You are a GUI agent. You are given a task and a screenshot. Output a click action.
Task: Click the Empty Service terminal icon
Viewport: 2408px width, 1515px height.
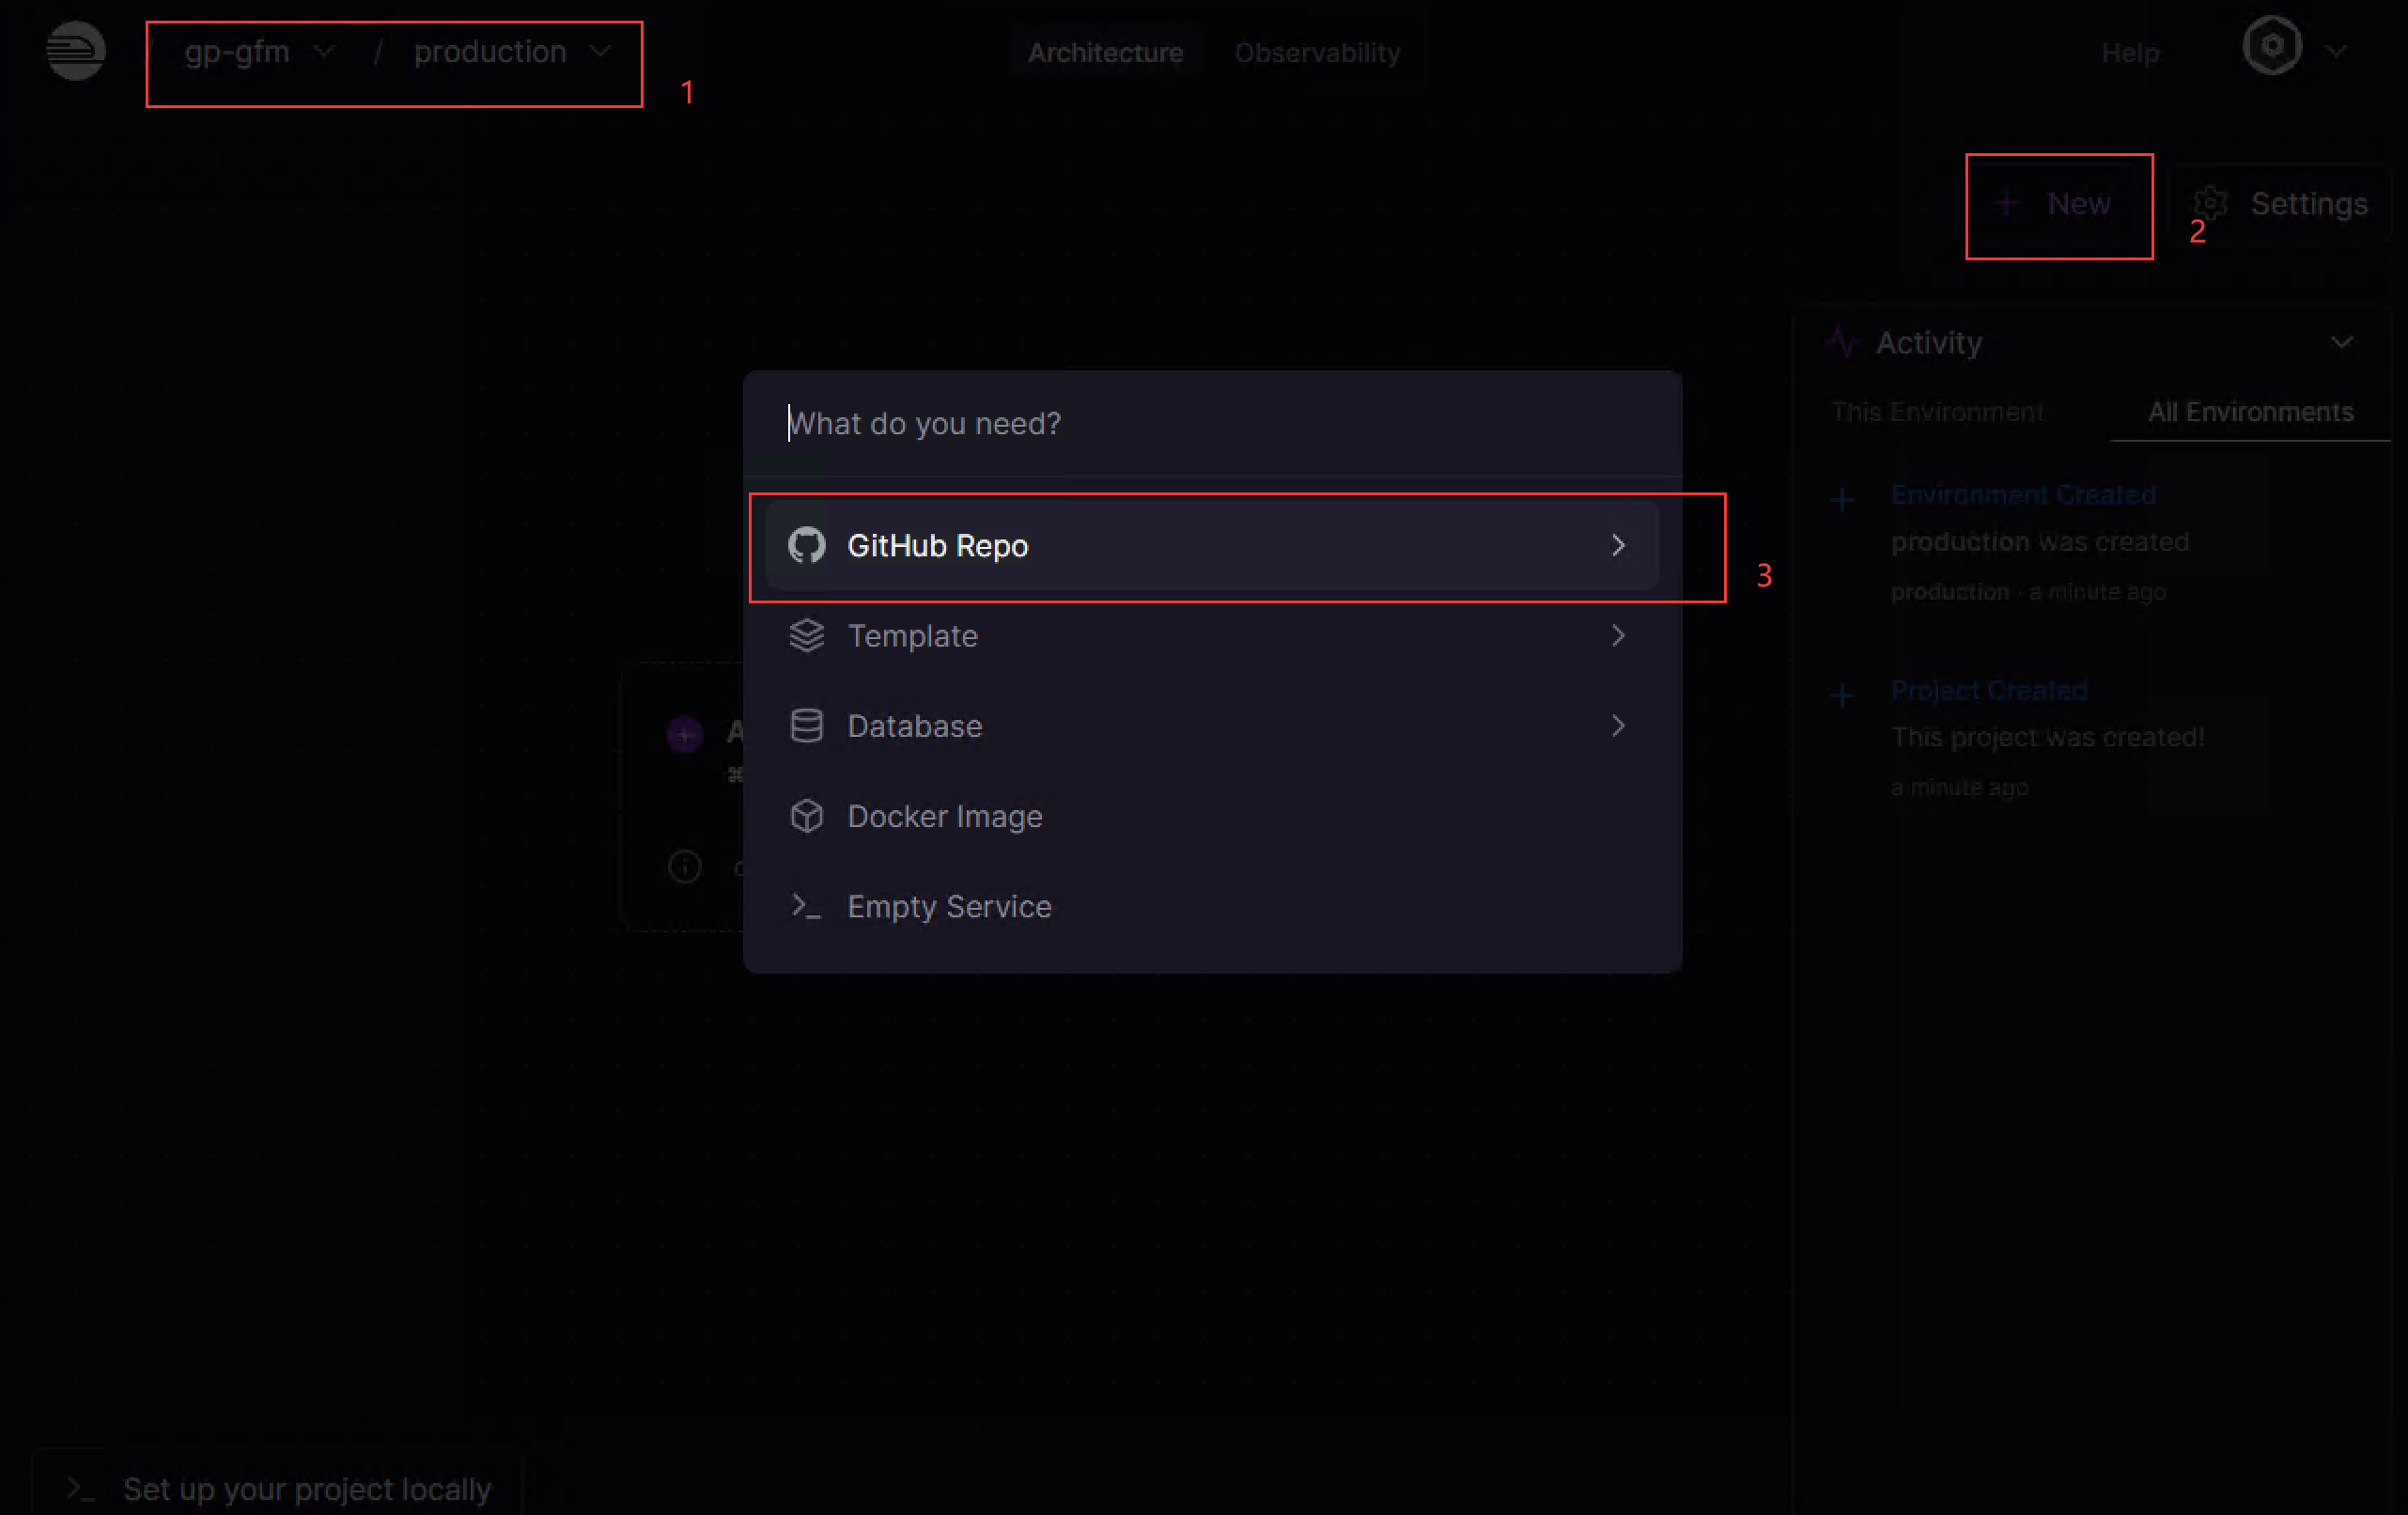(806, 906)
